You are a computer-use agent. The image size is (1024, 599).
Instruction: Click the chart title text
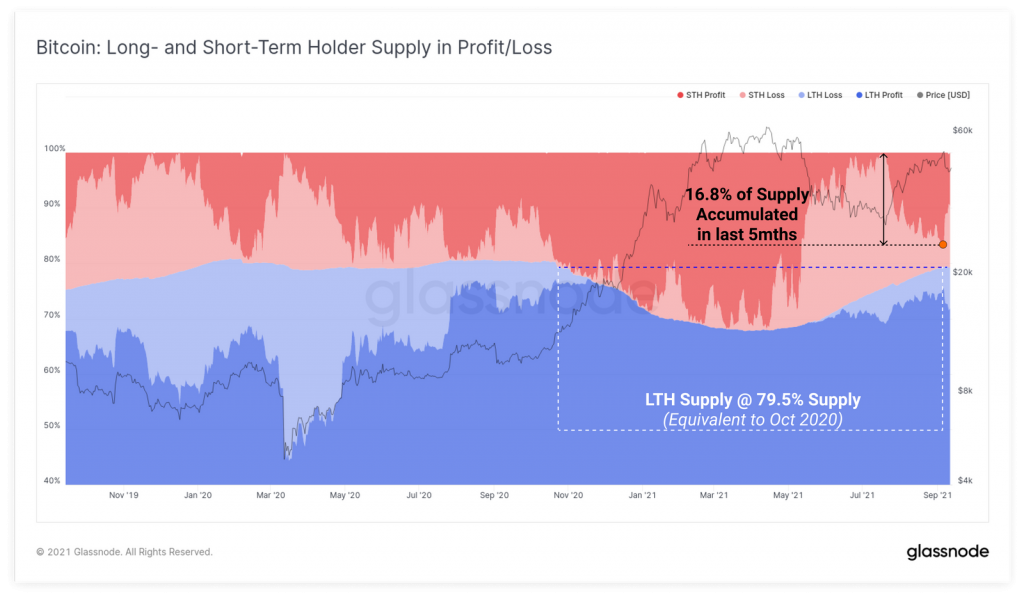tap(294, 48)
